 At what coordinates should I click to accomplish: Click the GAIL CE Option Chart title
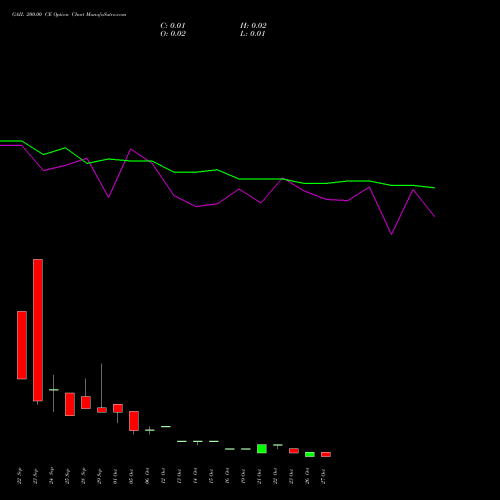[69, 15]
